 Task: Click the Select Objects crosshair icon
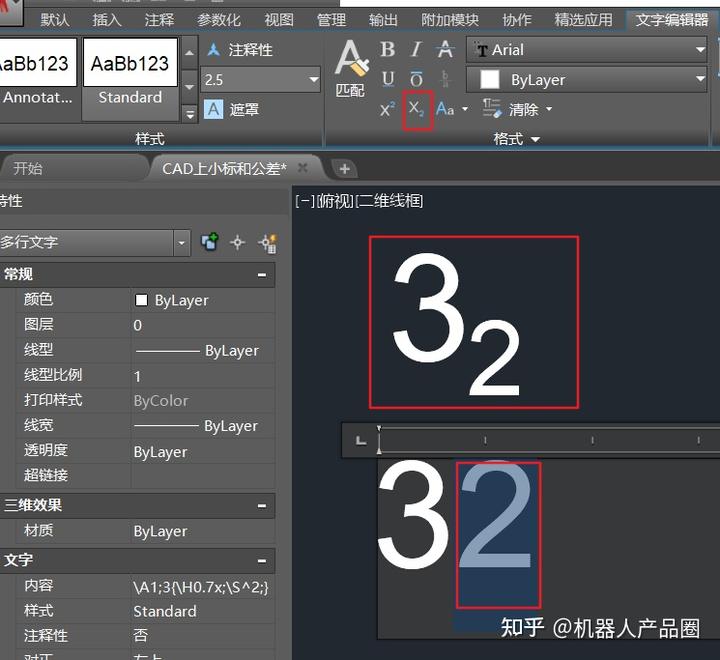pyautogui.click(x=237, y=242)
